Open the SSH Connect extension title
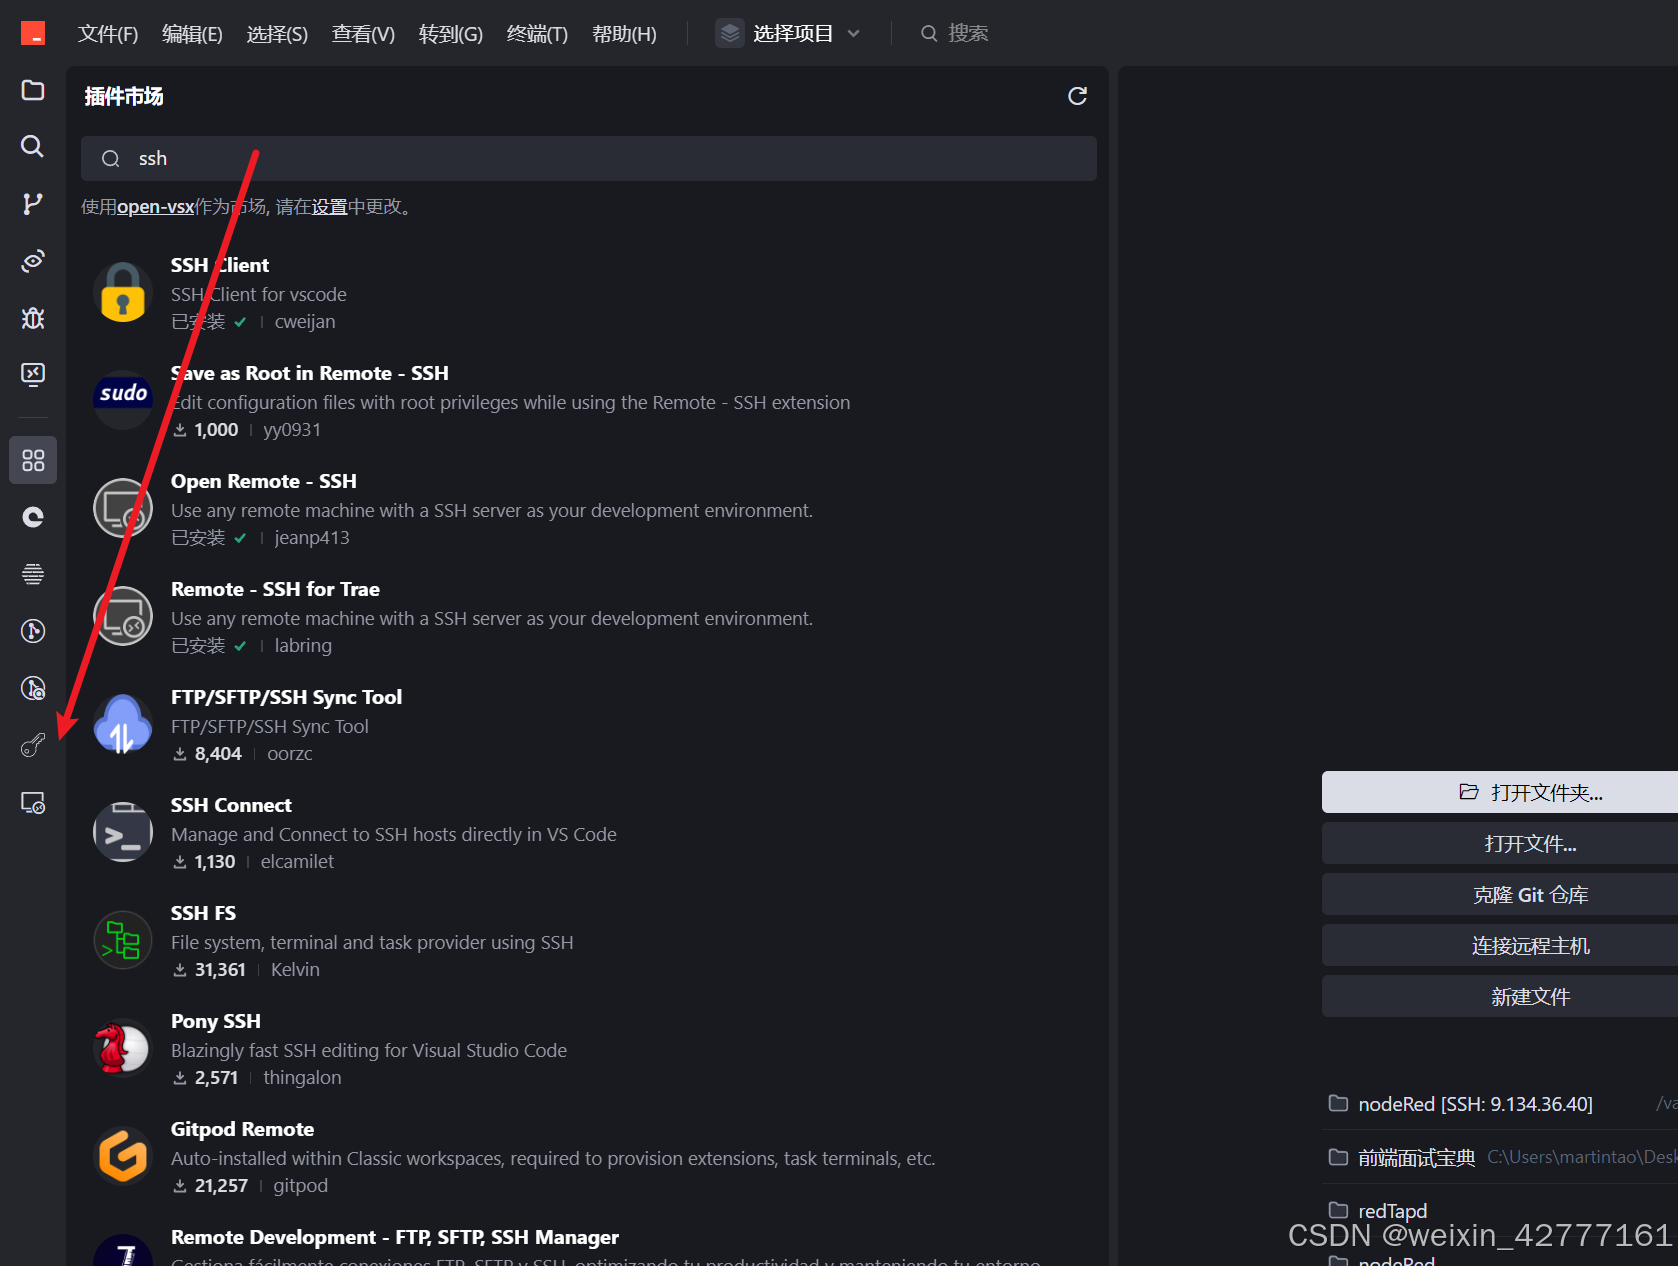This screenshot has height=1266, width=1678. tap(231, 805)
